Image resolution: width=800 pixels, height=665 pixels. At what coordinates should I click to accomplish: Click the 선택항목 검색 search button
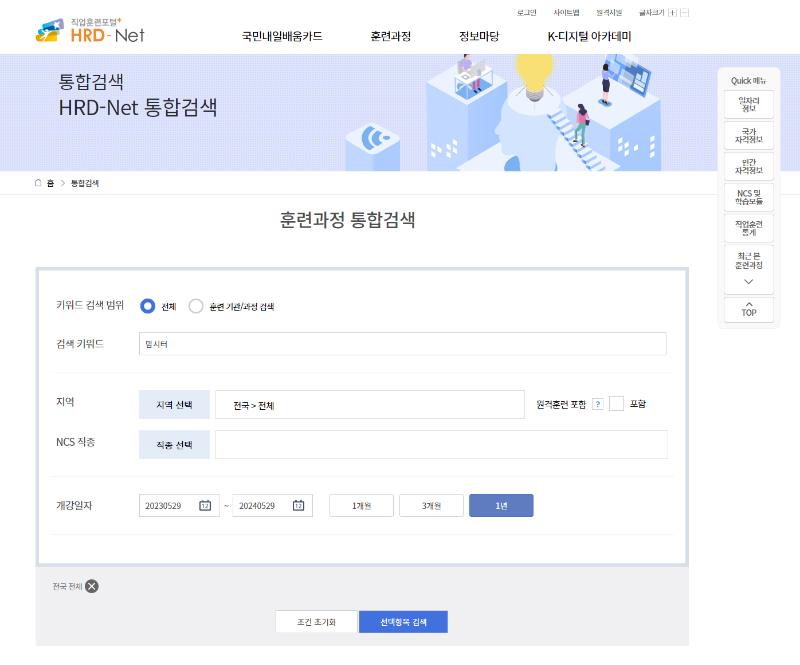pyautogui.click(x=403, y=621)
